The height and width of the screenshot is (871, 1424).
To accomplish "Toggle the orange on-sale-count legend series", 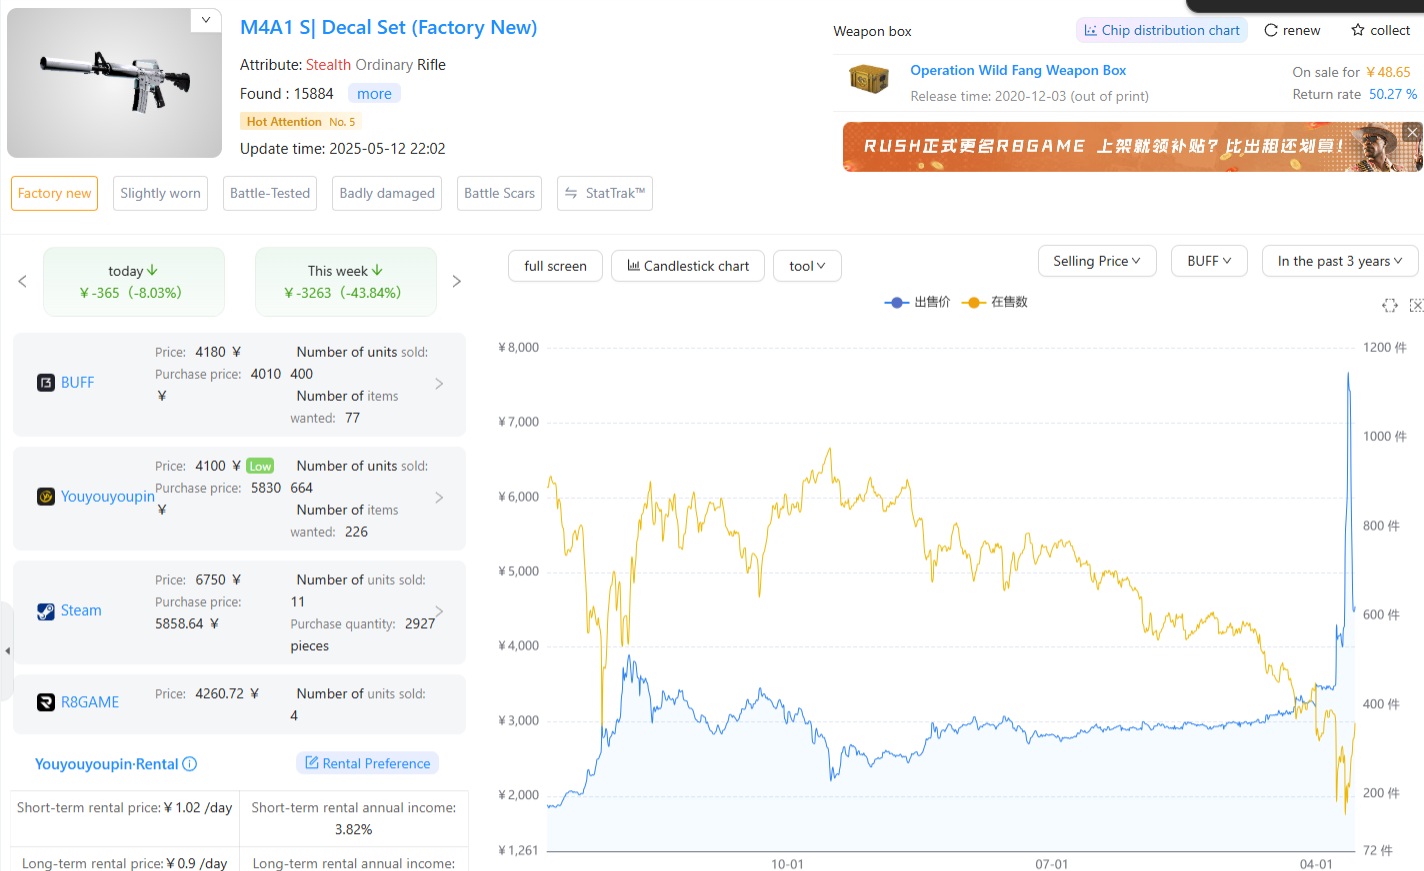I will pos(995,302).
